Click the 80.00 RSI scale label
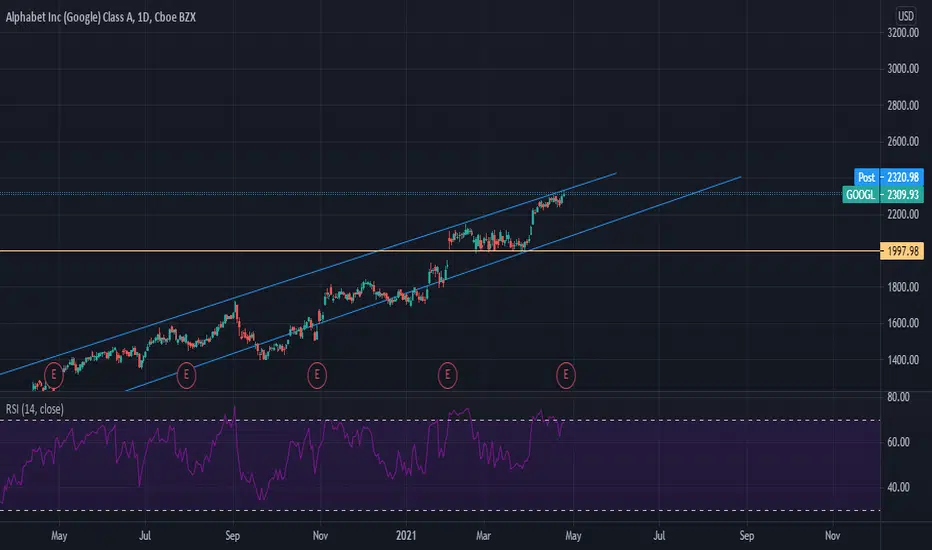Viewport: 932px width, 550px height. (x=898, y=397)
